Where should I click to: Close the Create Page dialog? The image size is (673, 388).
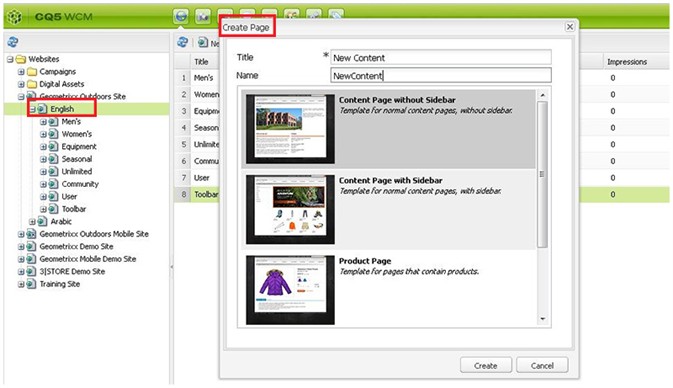pos(570,27)
